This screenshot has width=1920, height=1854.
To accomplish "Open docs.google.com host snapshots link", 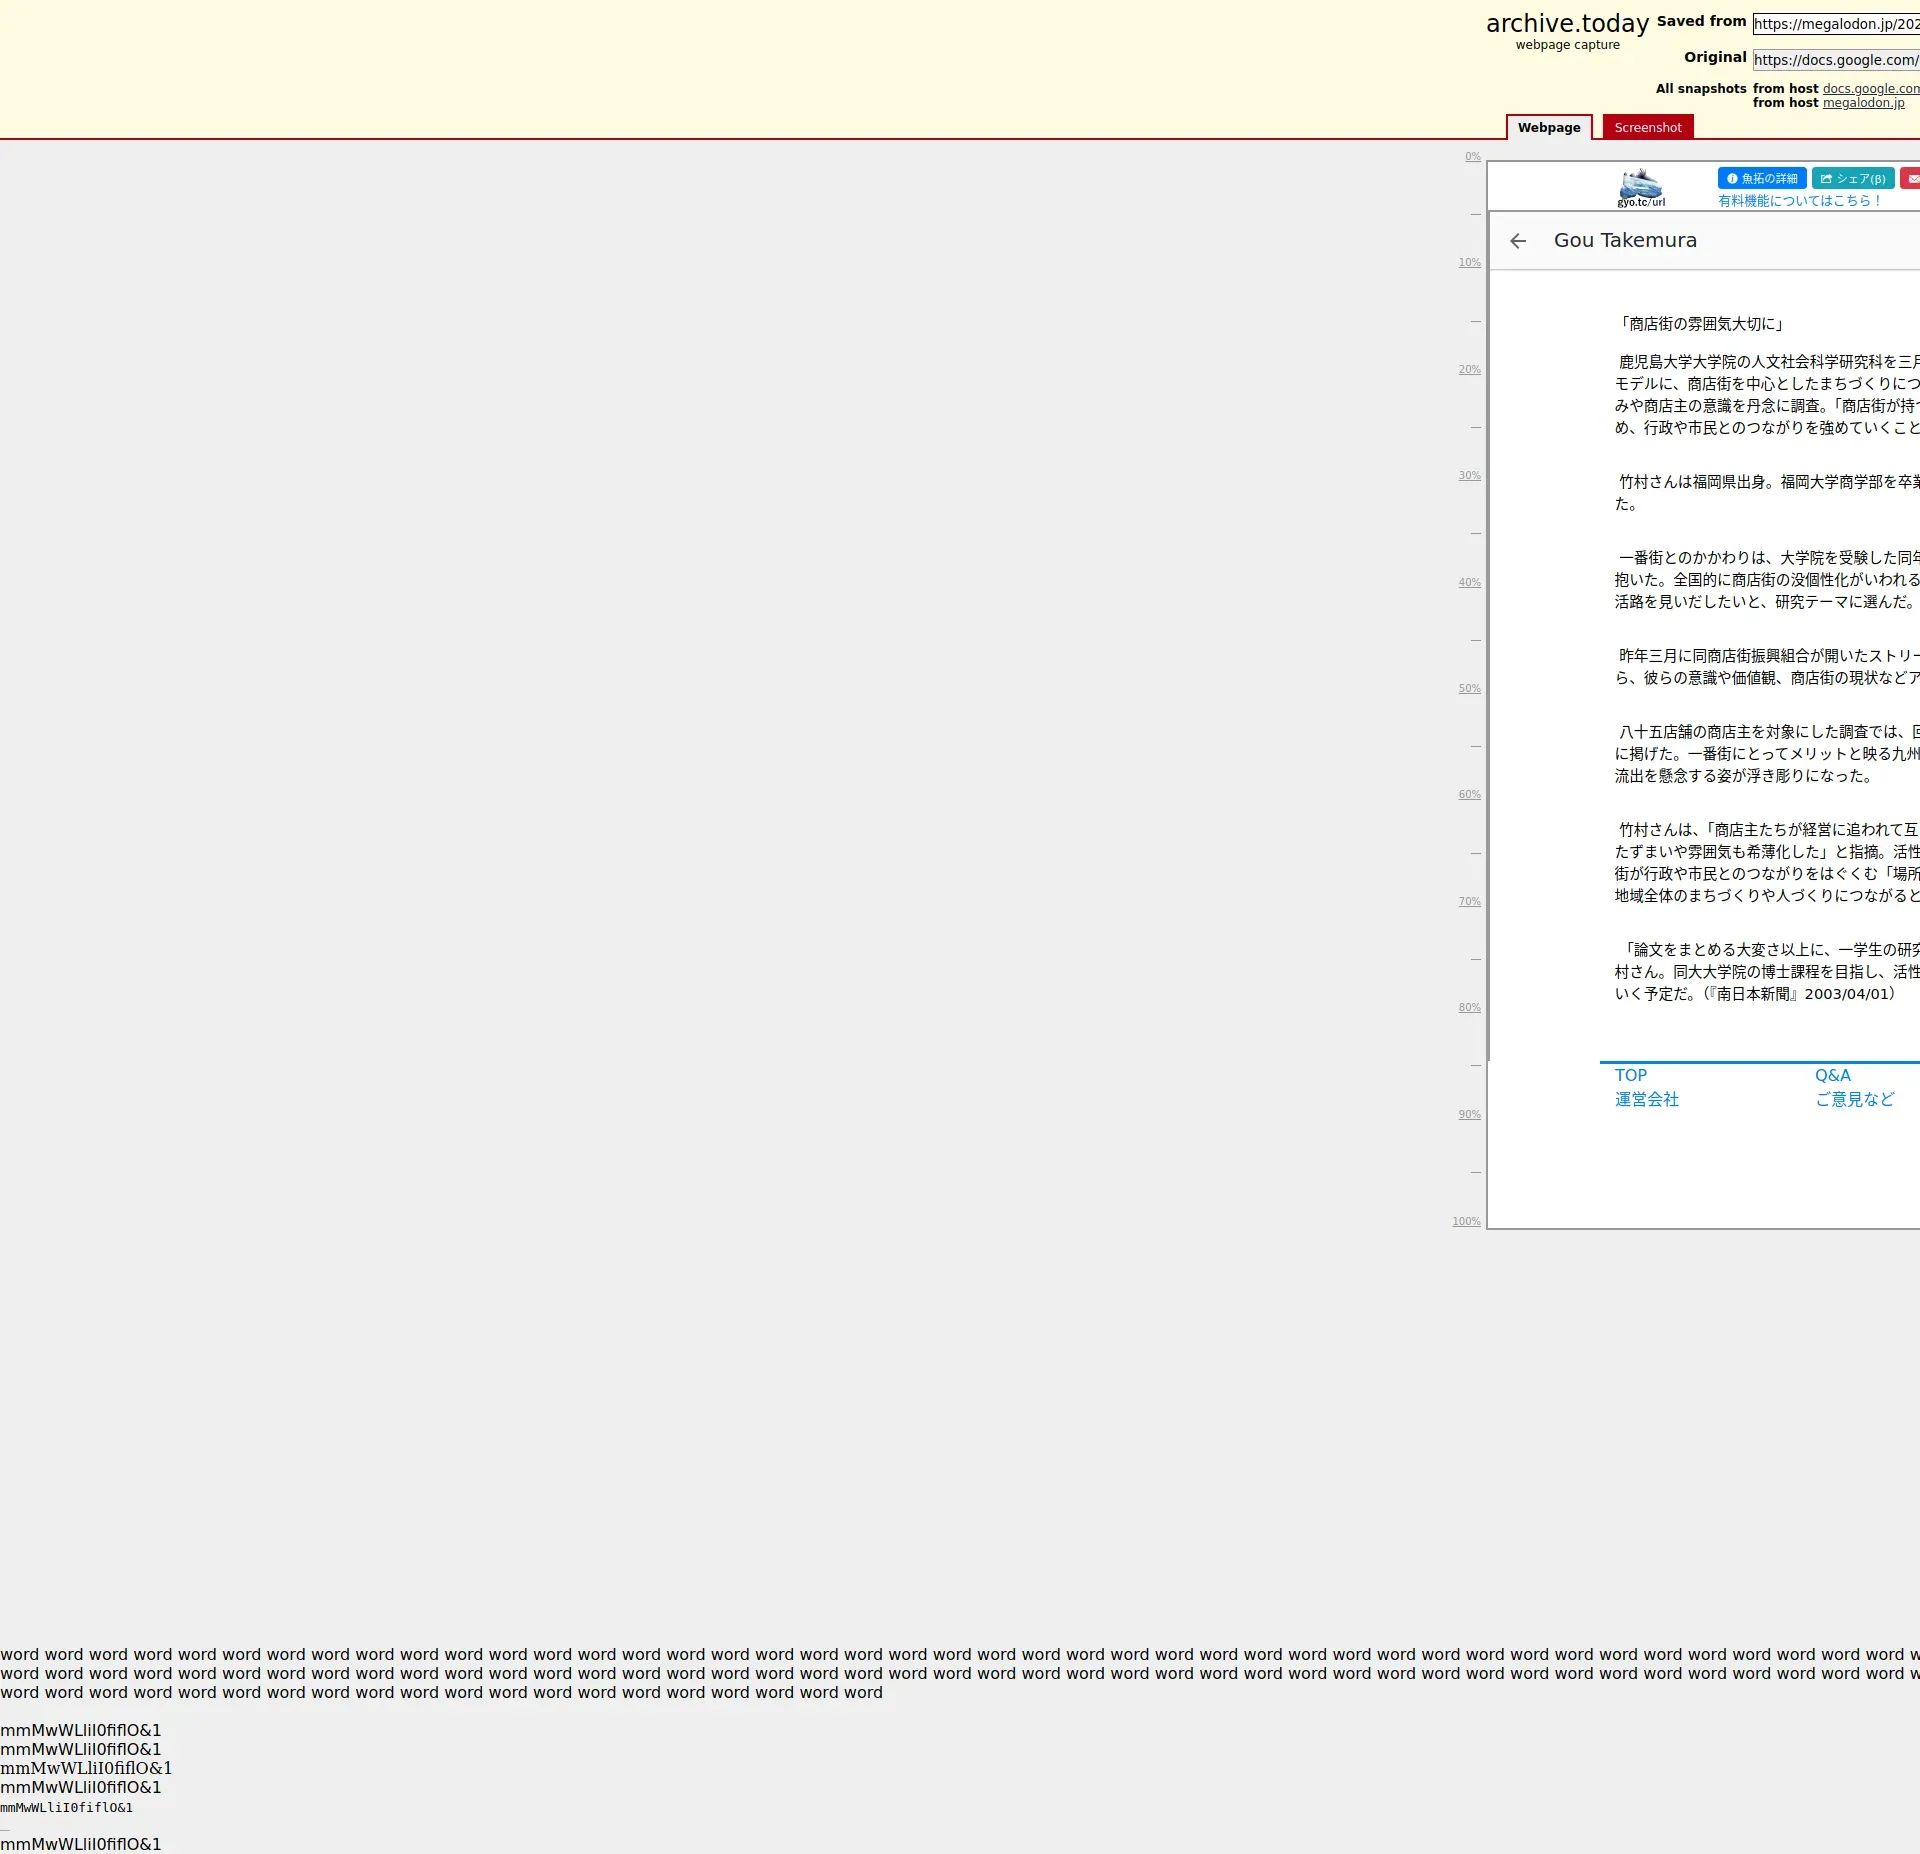I will [x=1870, y=88].
